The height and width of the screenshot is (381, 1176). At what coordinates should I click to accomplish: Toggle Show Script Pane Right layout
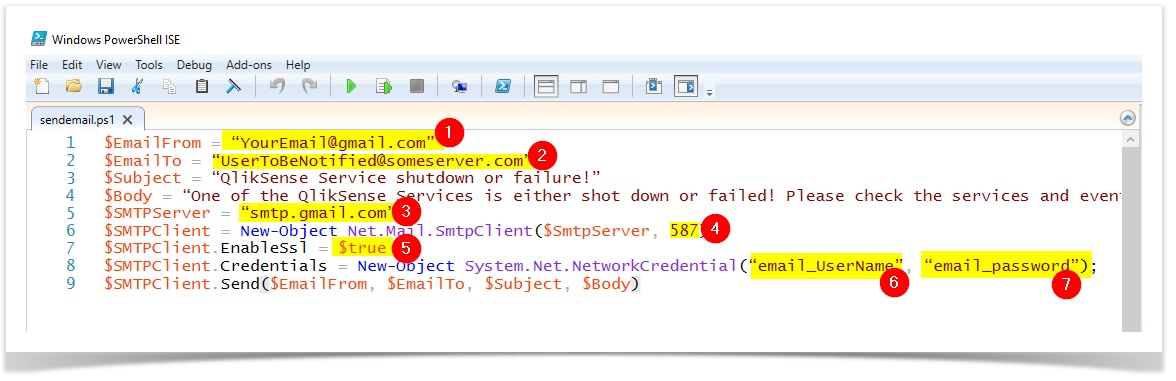click(x=578, y=87)
